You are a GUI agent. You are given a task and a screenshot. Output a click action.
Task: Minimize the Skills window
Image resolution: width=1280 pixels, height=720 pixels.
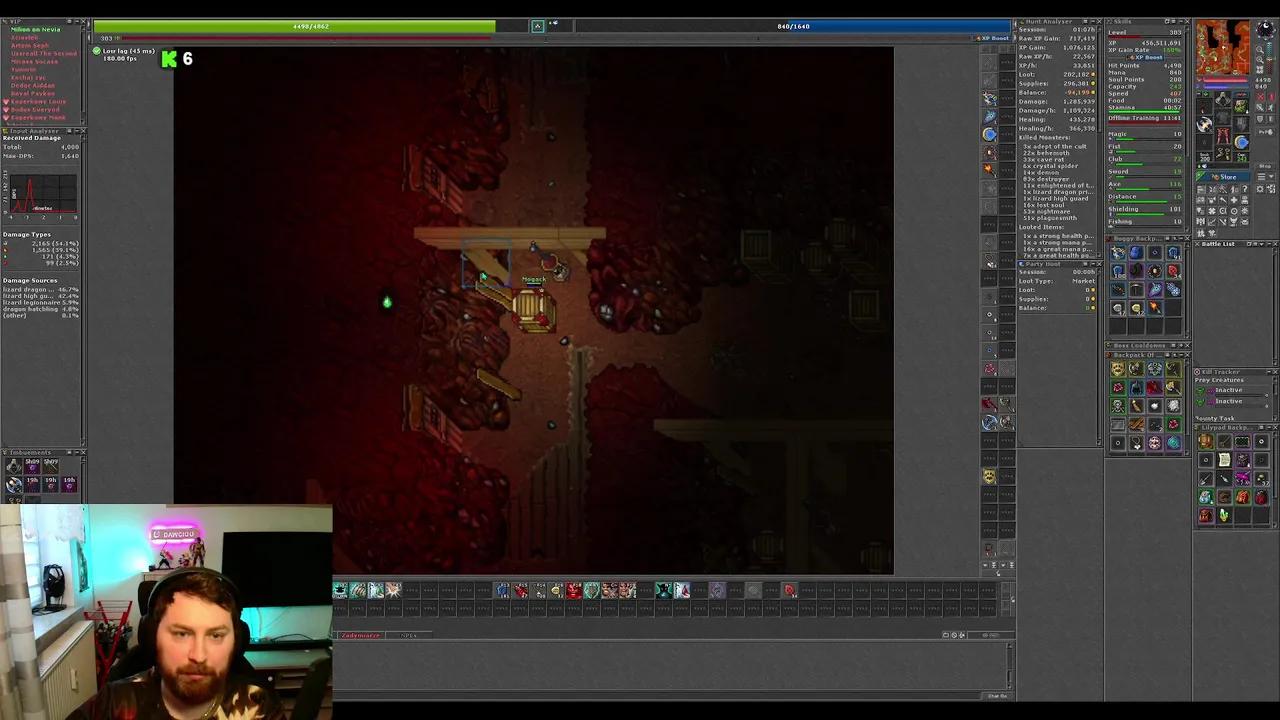pos(1181,22)
